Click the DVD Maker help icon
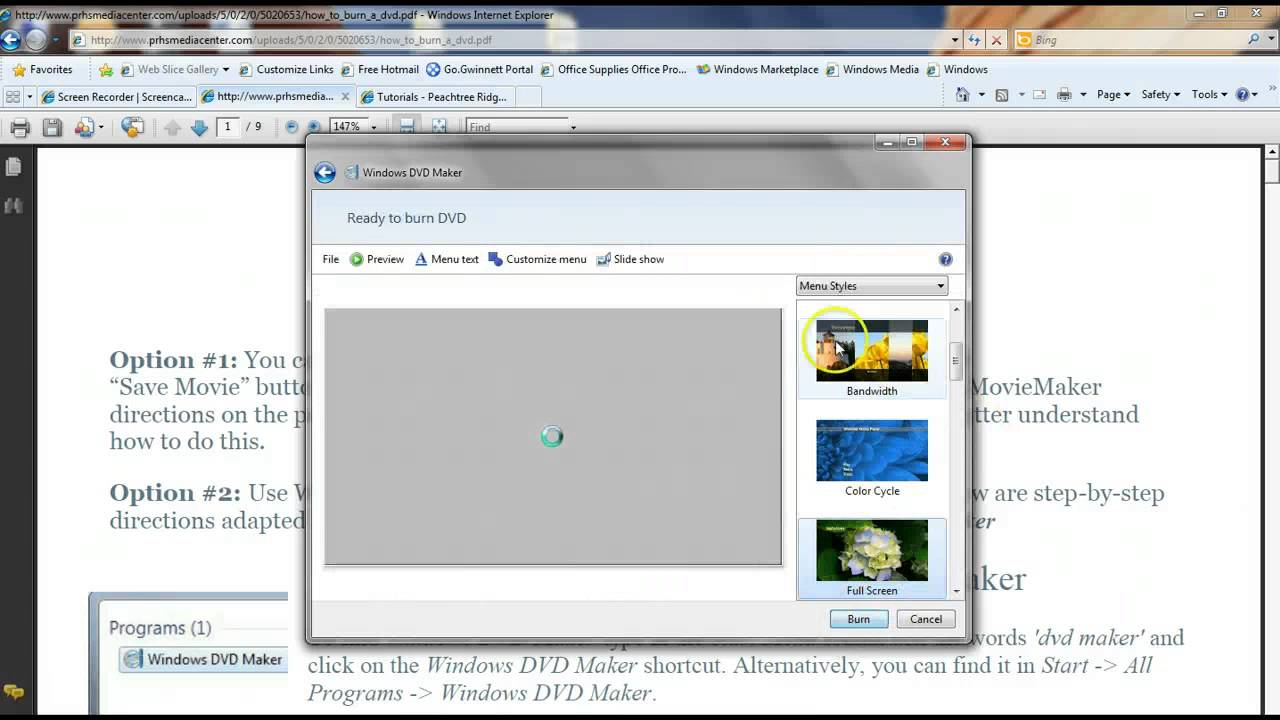Screen dimensions: 1280x720 coord(945,259)
